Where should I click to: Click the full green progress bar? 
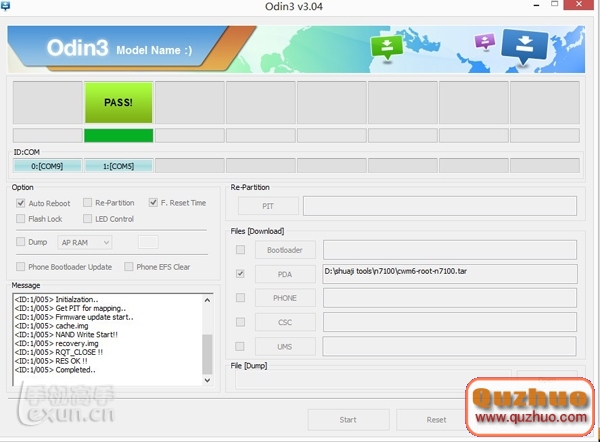(x=118, y=135)
